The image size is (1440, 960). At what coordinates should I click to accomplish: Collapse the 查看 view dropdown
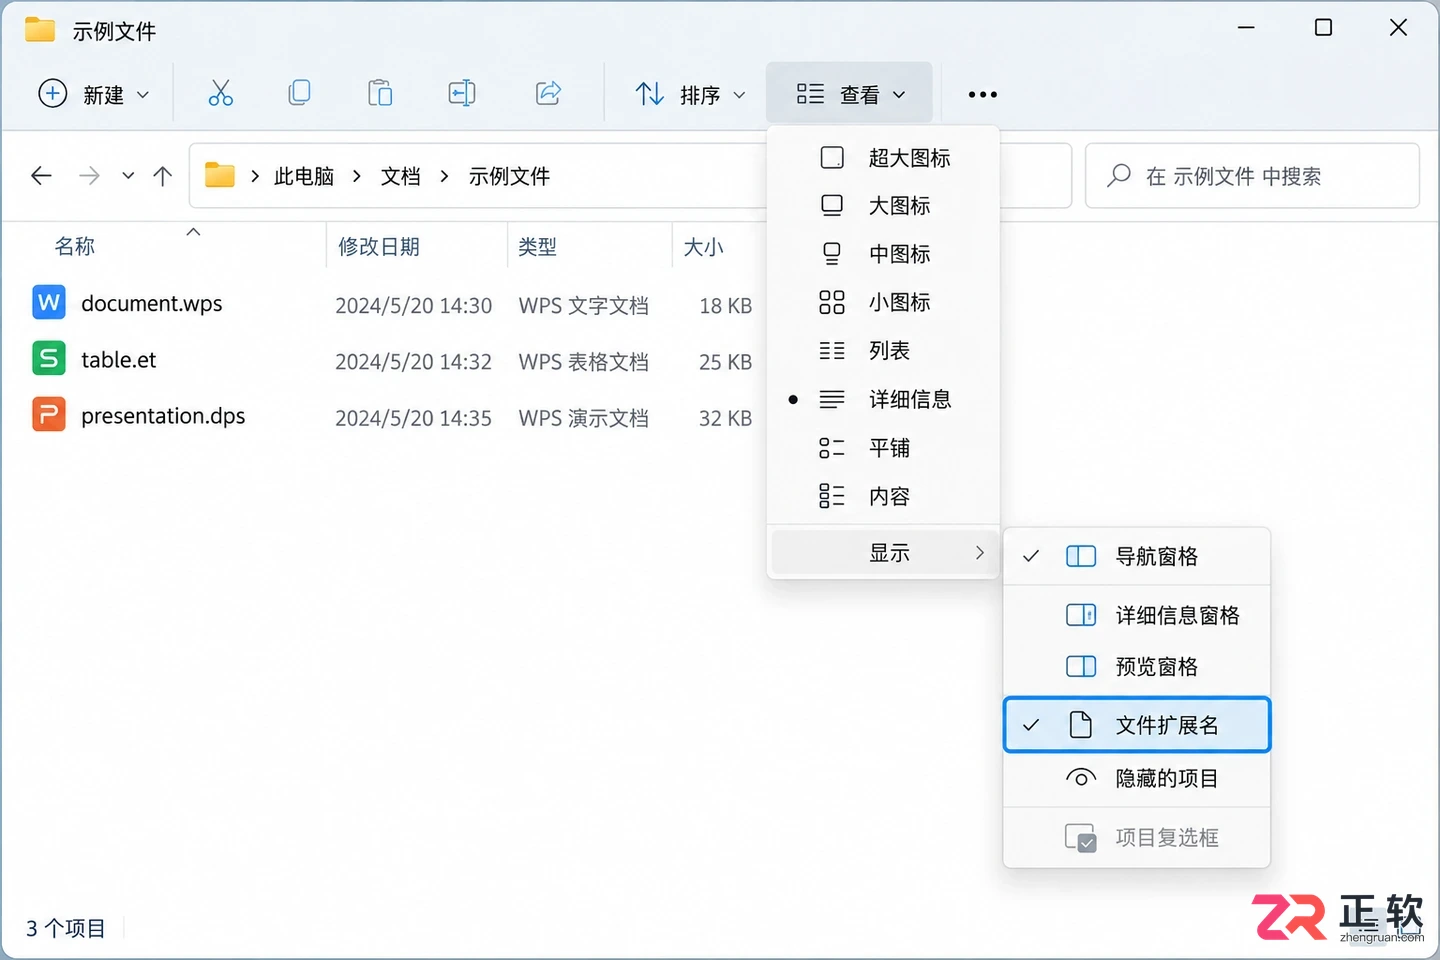[x=850, y=94]
